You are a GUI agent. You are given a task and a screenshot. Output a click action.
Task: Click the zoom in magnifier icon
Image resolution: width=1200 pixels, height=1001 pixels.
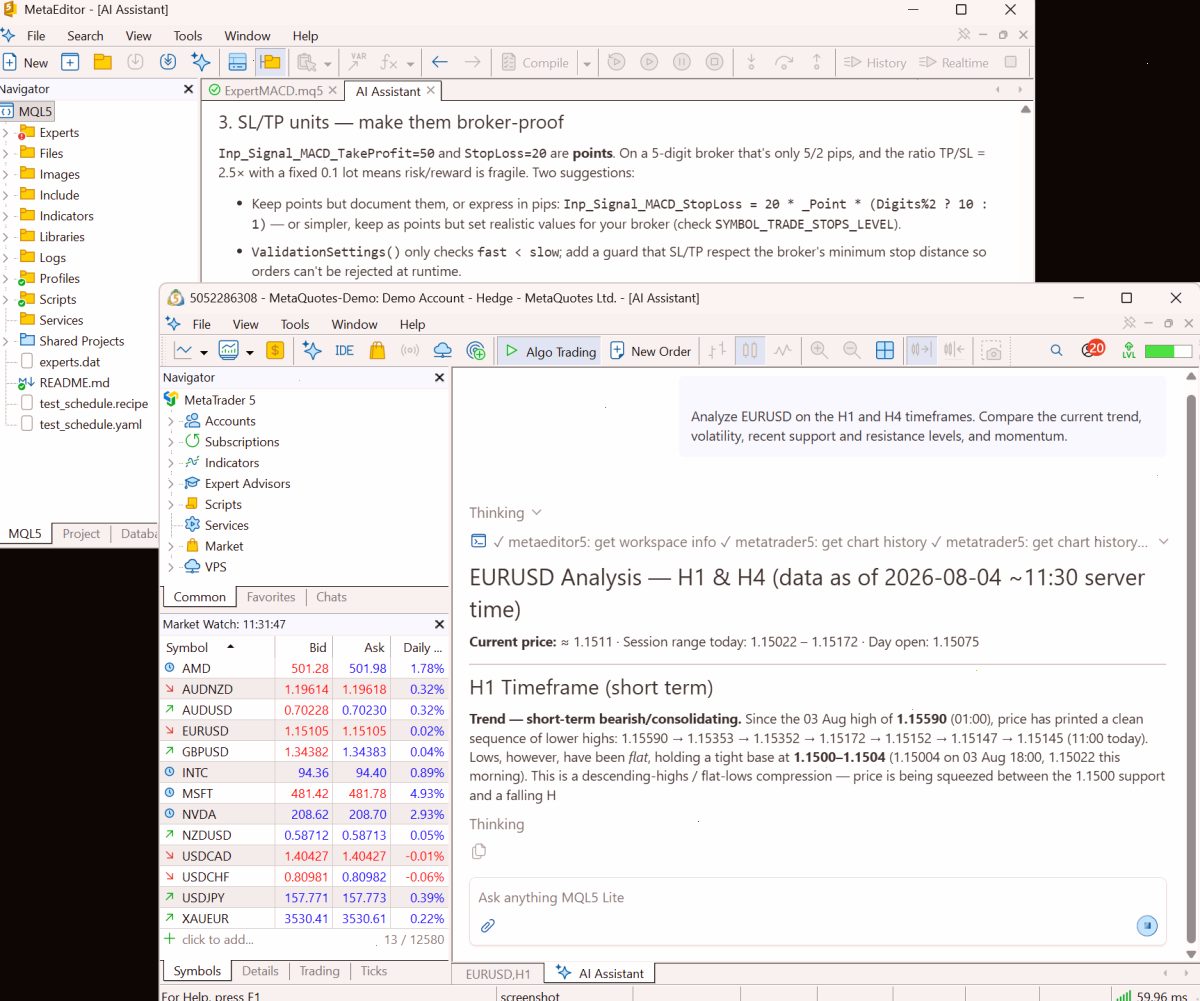(x=819, y=351)
